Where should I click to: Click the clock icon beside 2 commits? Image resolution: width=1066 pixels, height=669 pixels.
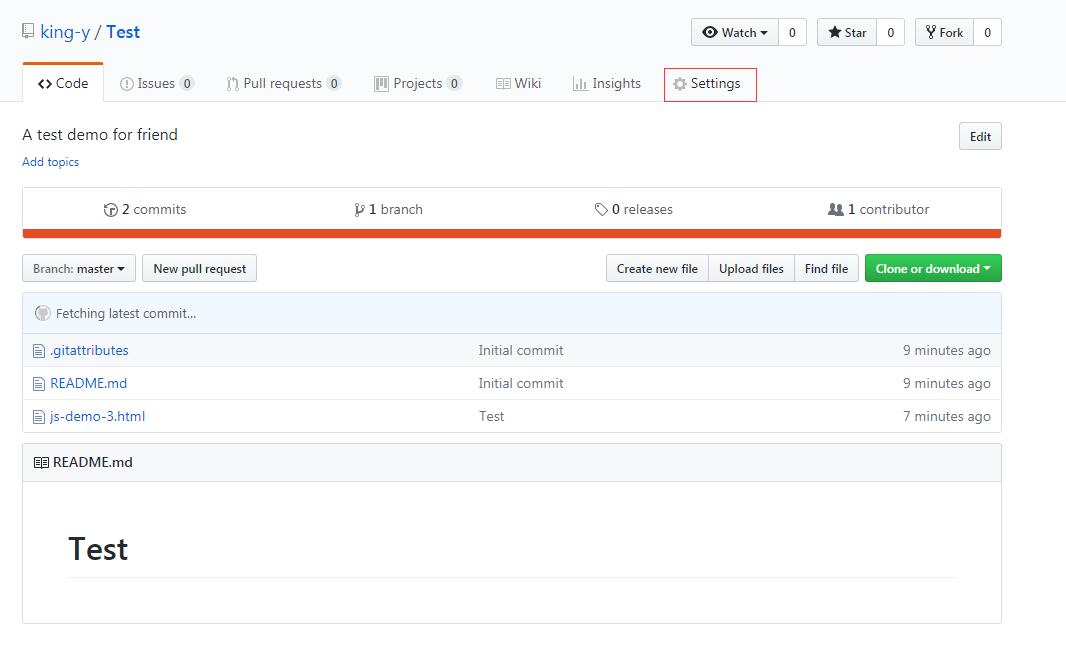tap(111, 209)
